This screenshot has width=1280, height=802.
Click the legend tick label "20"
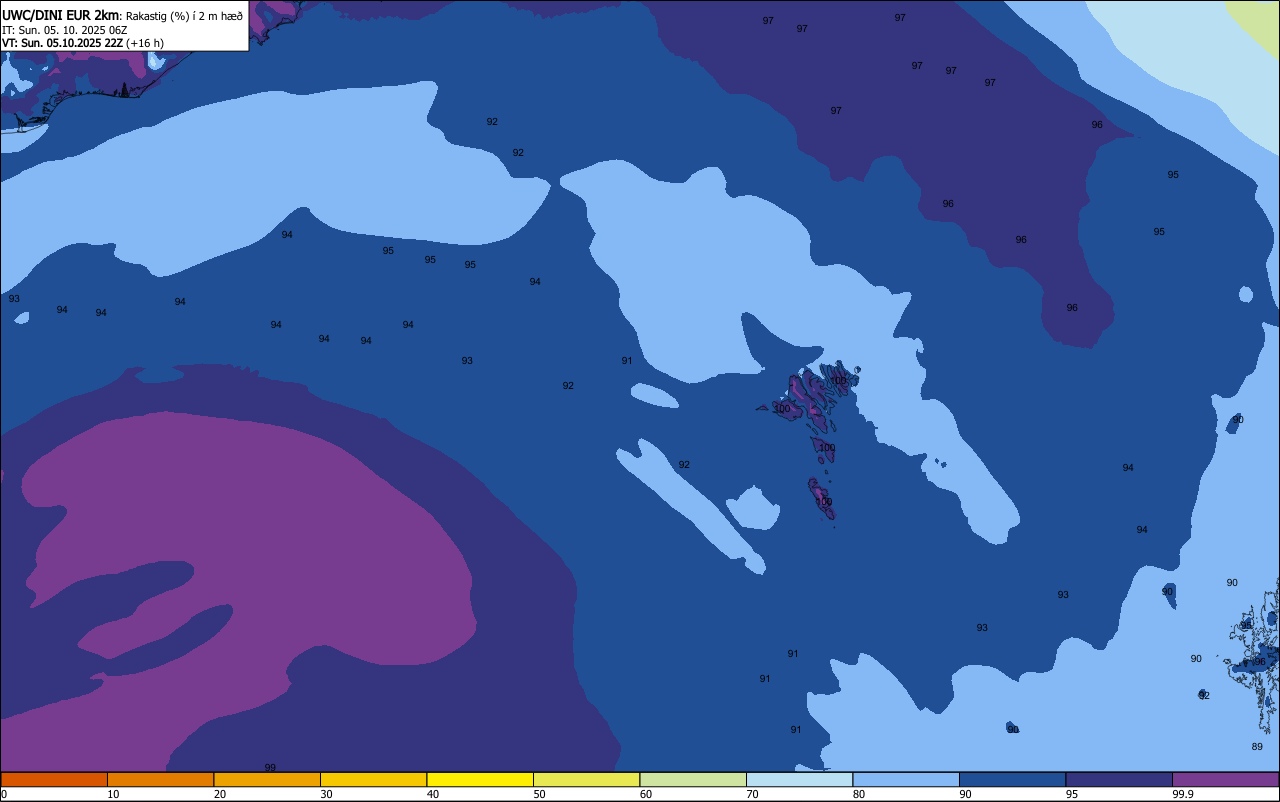(x=220, y=794)
